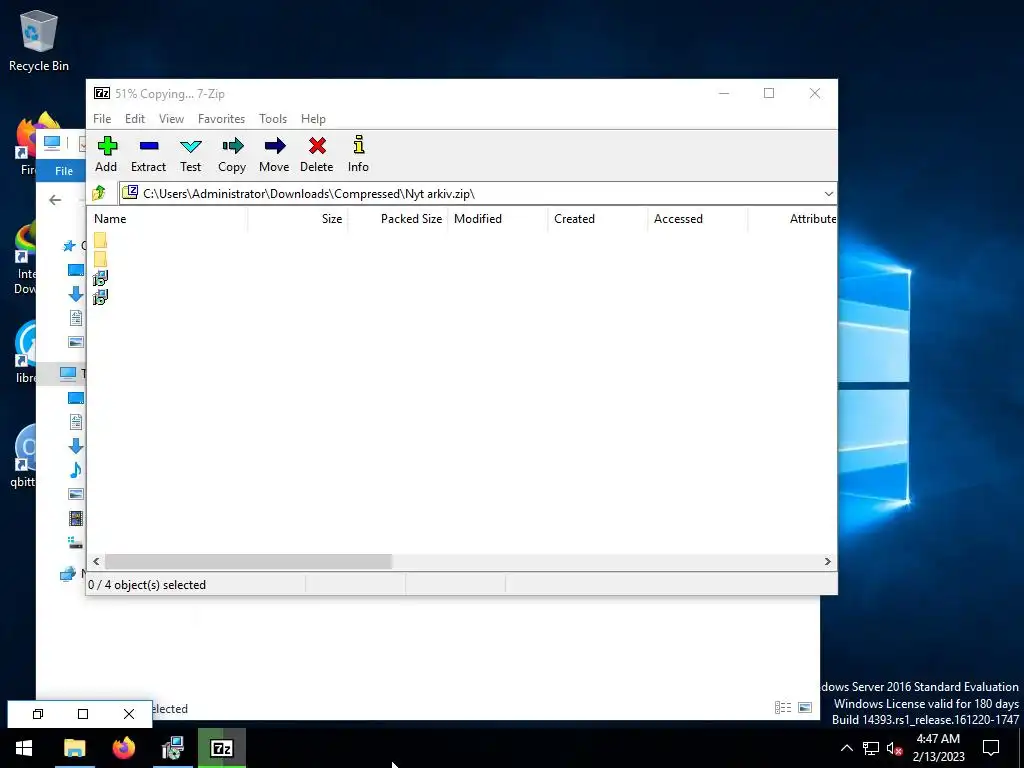
Task: Click the network icon in system tray
Action: click(x=871, y=748)
